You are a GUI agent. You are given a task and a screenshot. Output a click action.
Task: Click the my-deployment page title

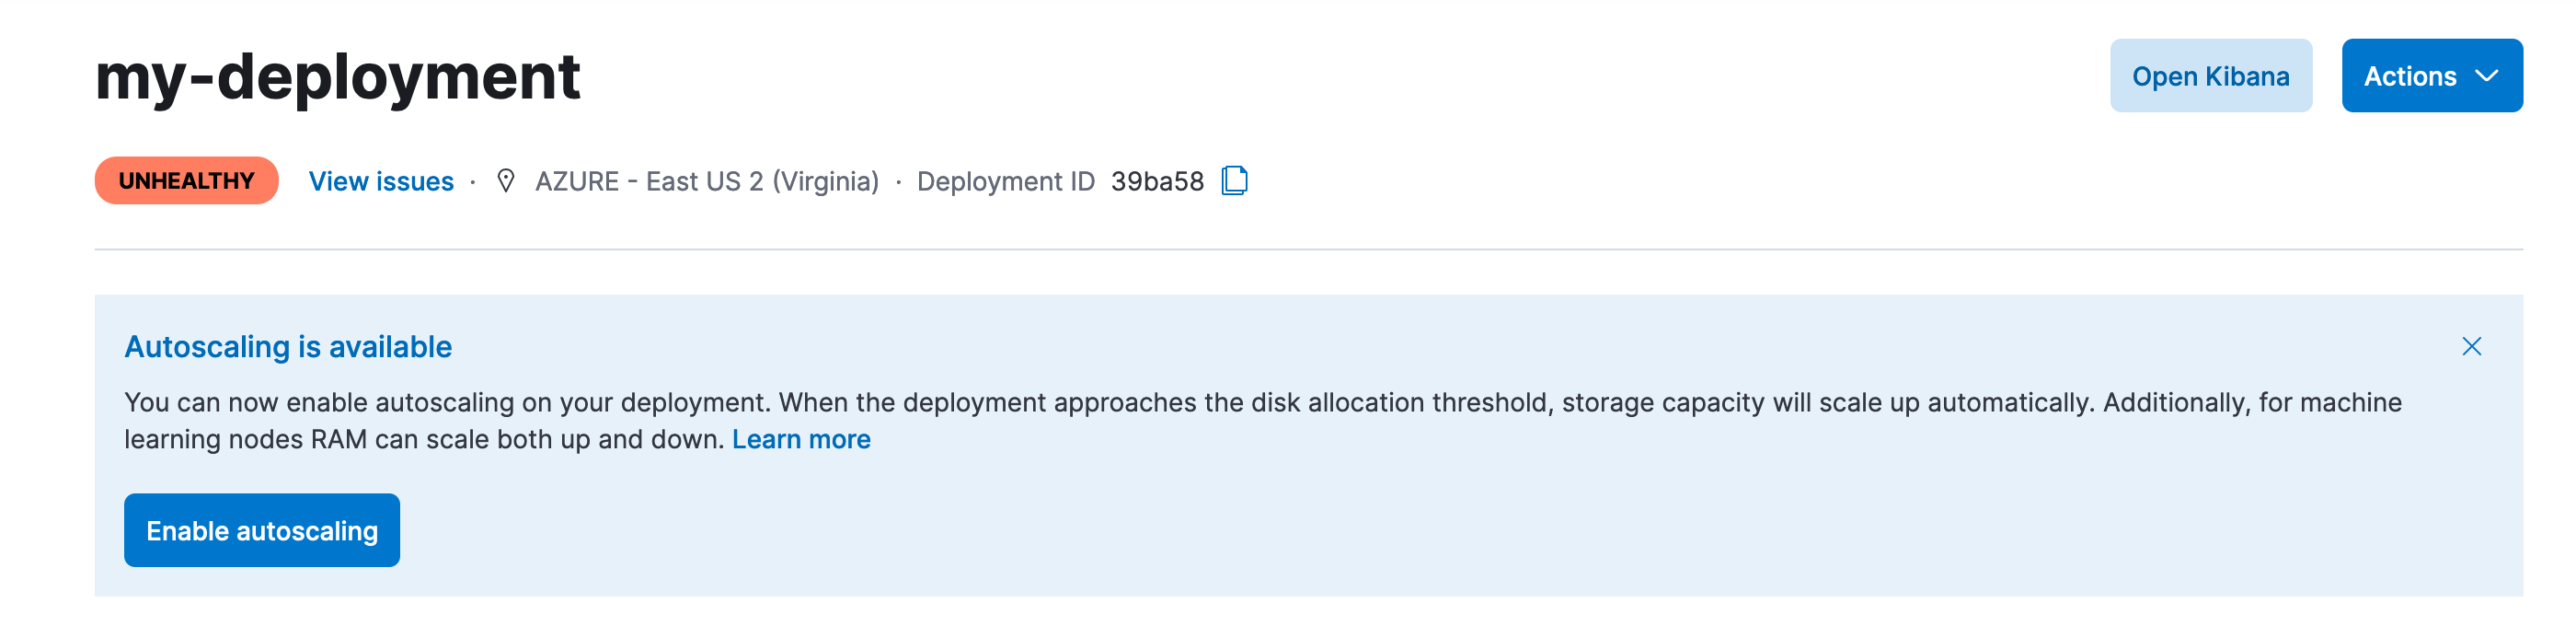pos(337,77)
